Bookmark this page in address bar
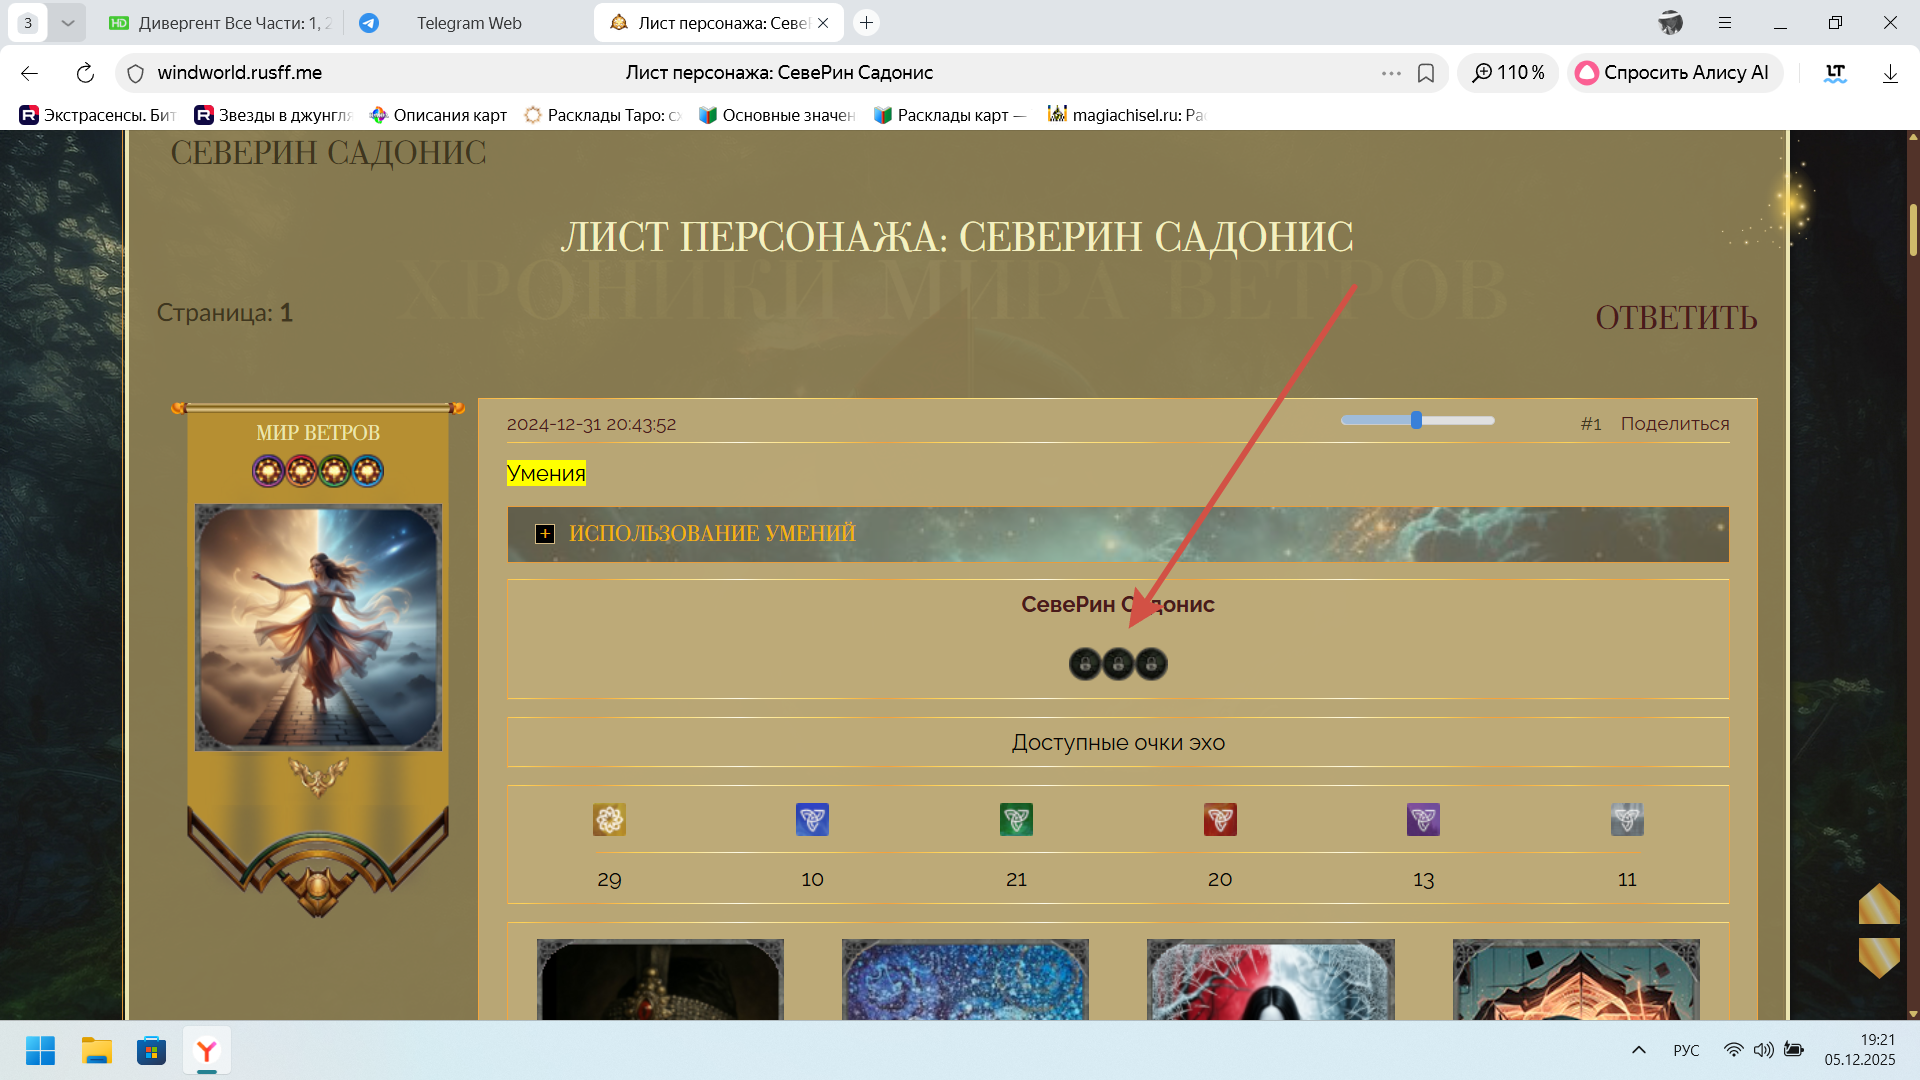 [x=1426, y=73]
